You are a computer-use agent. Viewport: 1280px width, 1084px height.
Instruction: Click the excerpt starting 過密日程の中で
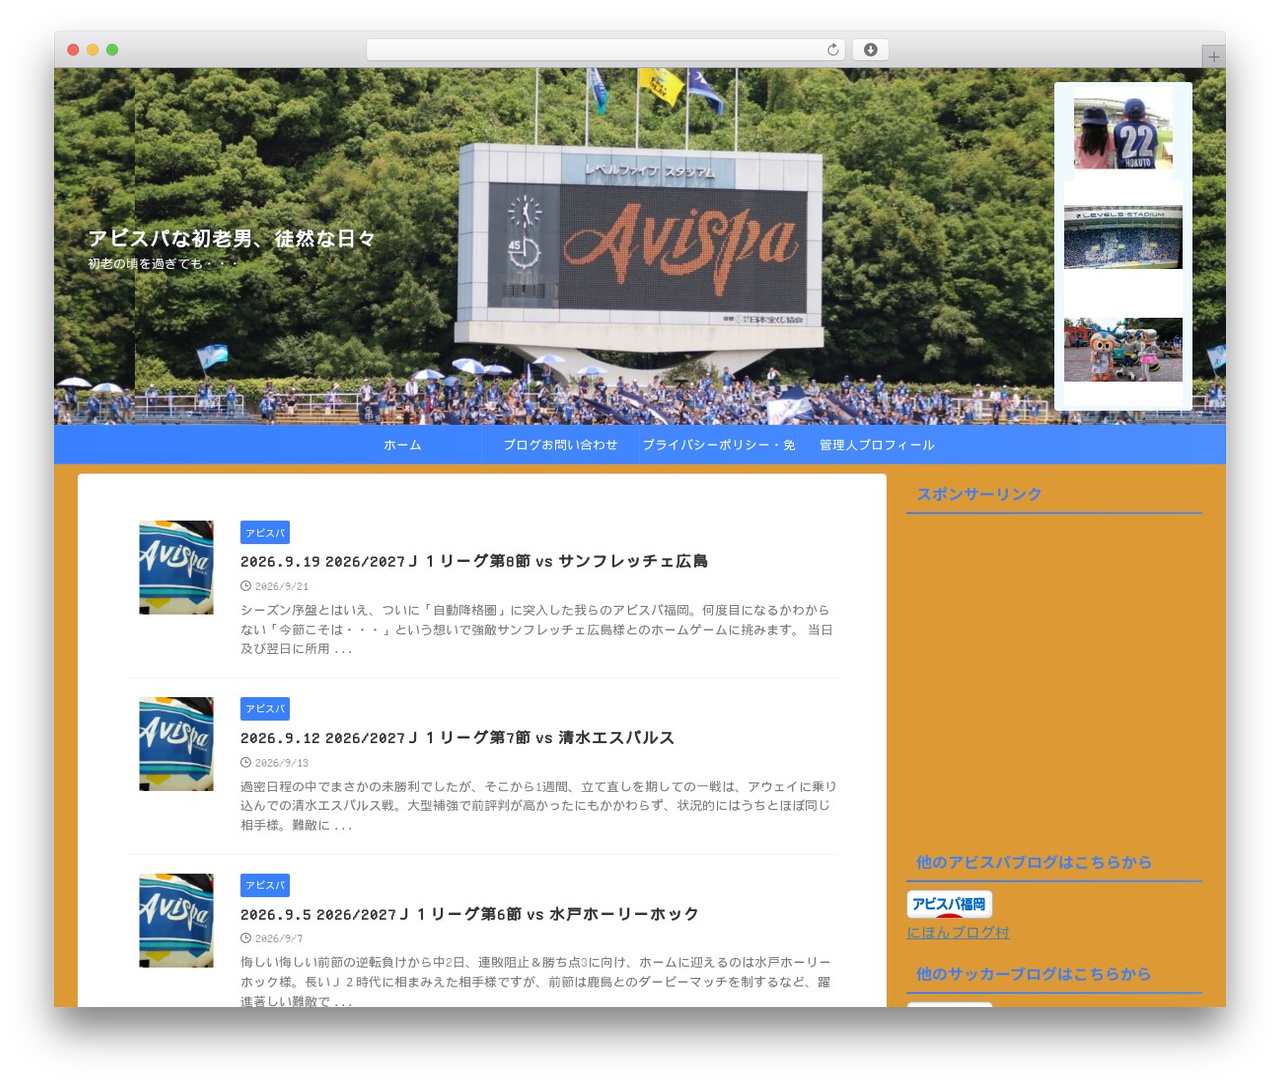pos(538,805)
